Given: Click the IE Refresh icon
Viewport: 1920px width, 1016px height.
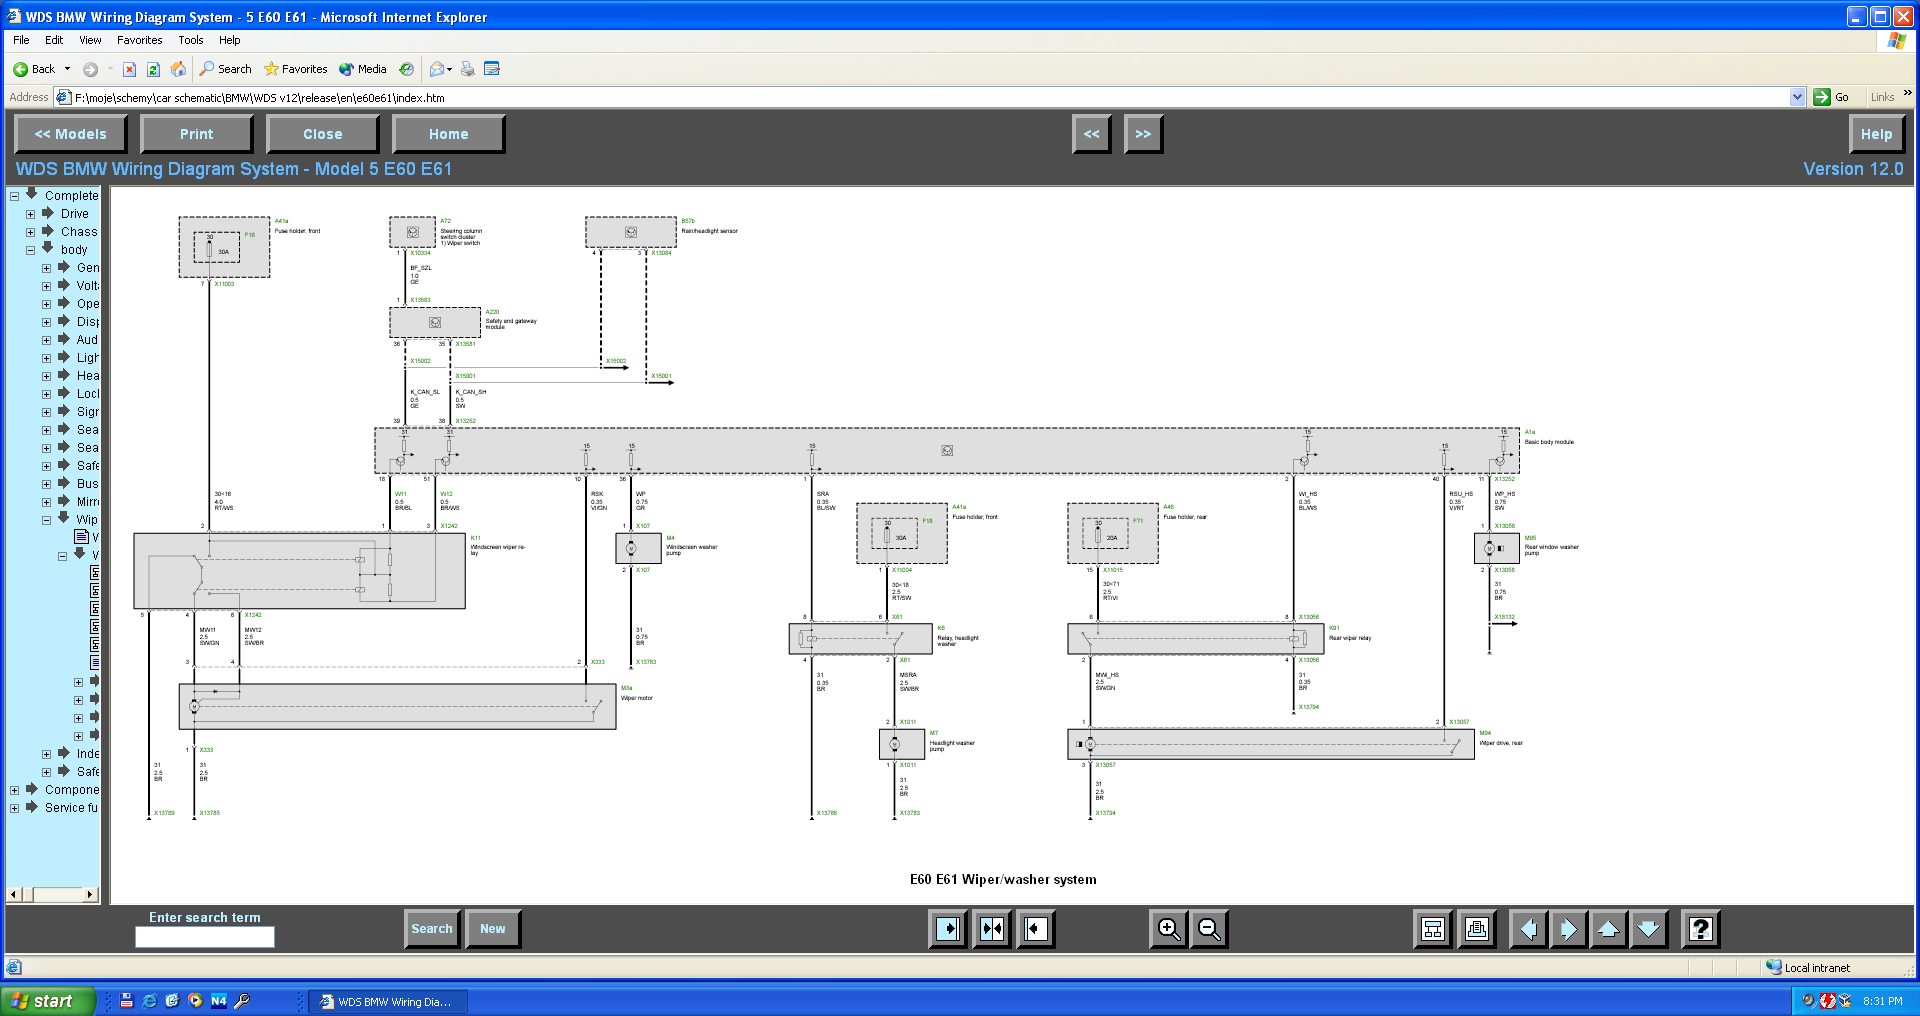Looking at the screenshot, I should 153,69.
